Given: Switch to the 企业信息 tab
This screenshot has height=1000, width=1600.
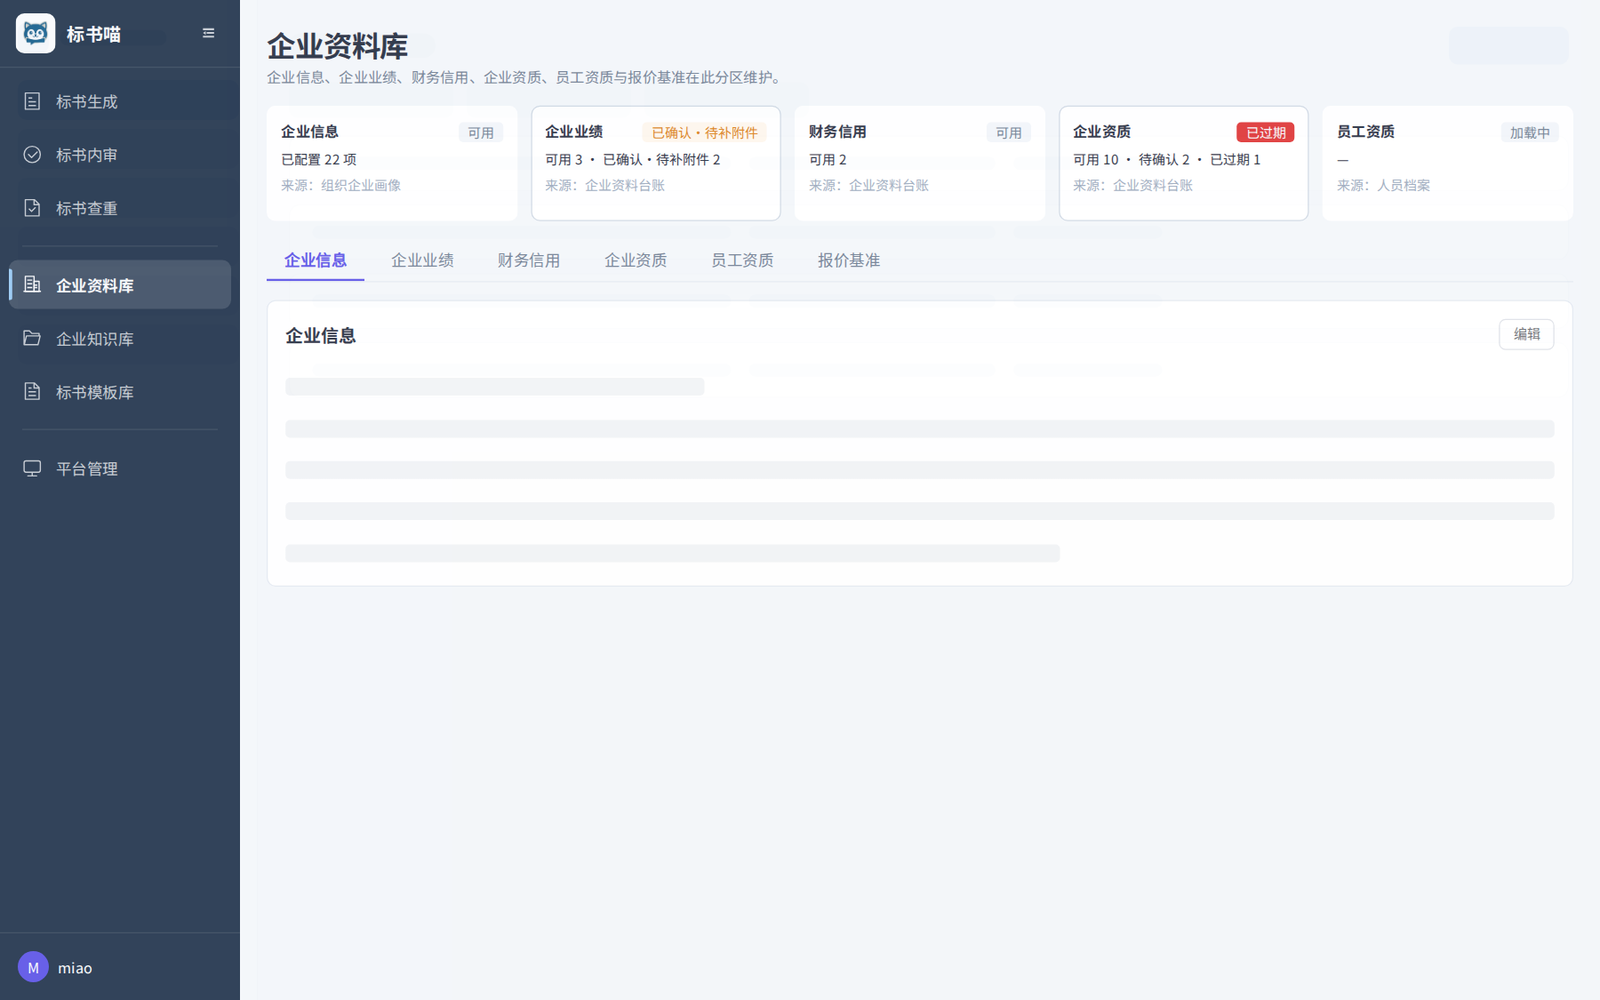Looking at the screenshot, I should click(x=315, y=260).
